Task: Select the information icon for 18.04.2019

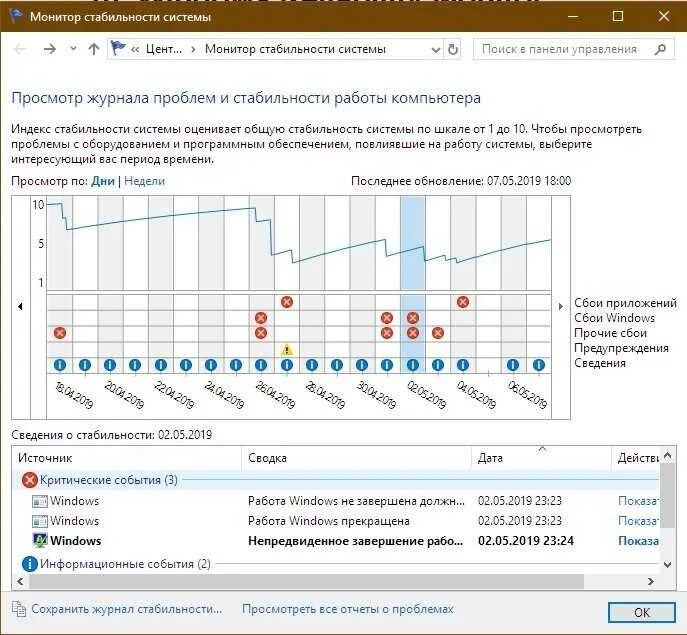Action: pos(60,365)
